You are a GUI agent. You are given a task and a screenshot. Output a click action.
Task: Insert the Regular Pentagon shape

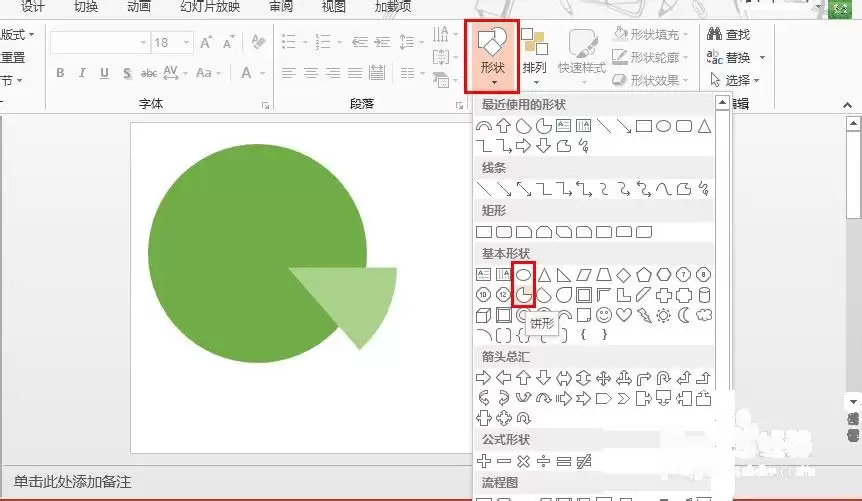[x=644, y=274]
